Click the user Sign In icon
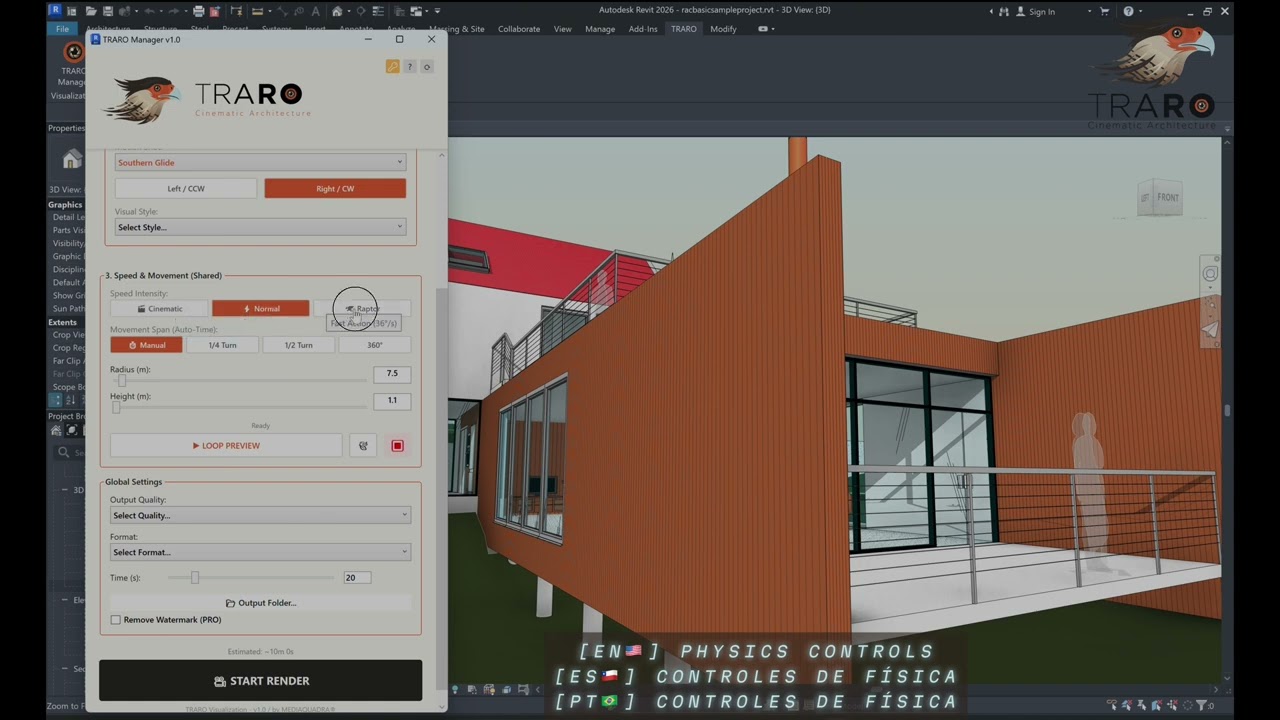Image resolution: width=1280 pixels, height=720 pixels. click(x=1021, y=11)
